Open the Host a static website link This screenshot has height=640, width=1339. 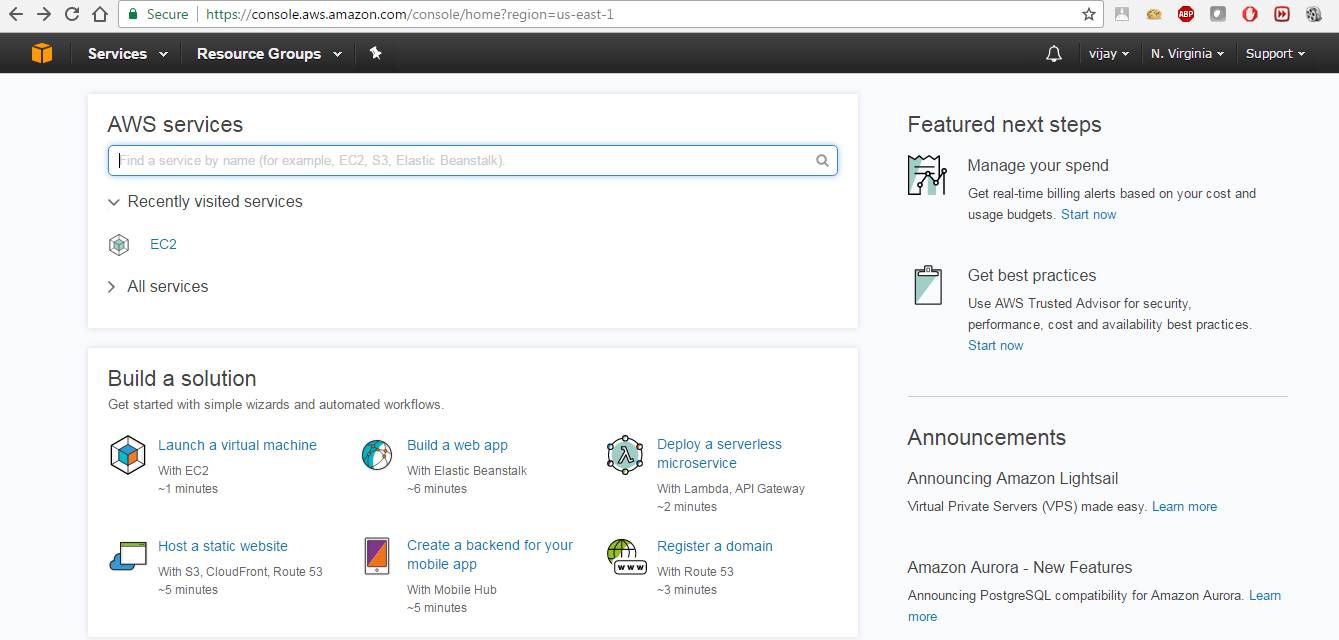coord(223,546)
